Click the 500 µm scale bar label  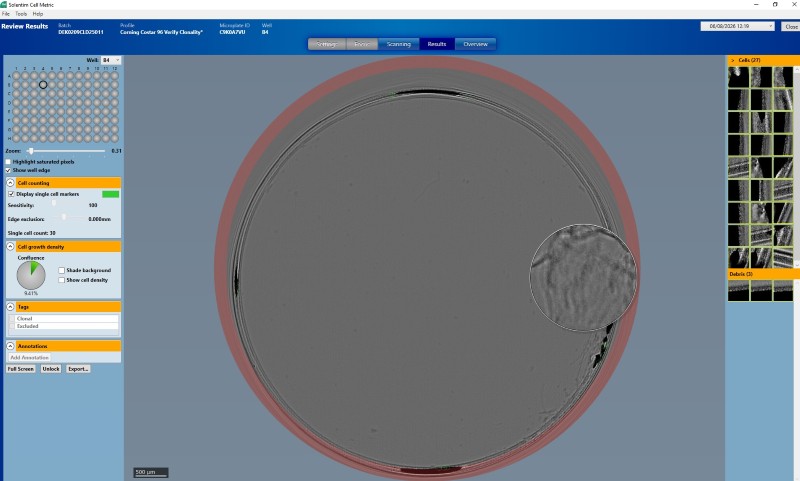[x=145, y=472]
